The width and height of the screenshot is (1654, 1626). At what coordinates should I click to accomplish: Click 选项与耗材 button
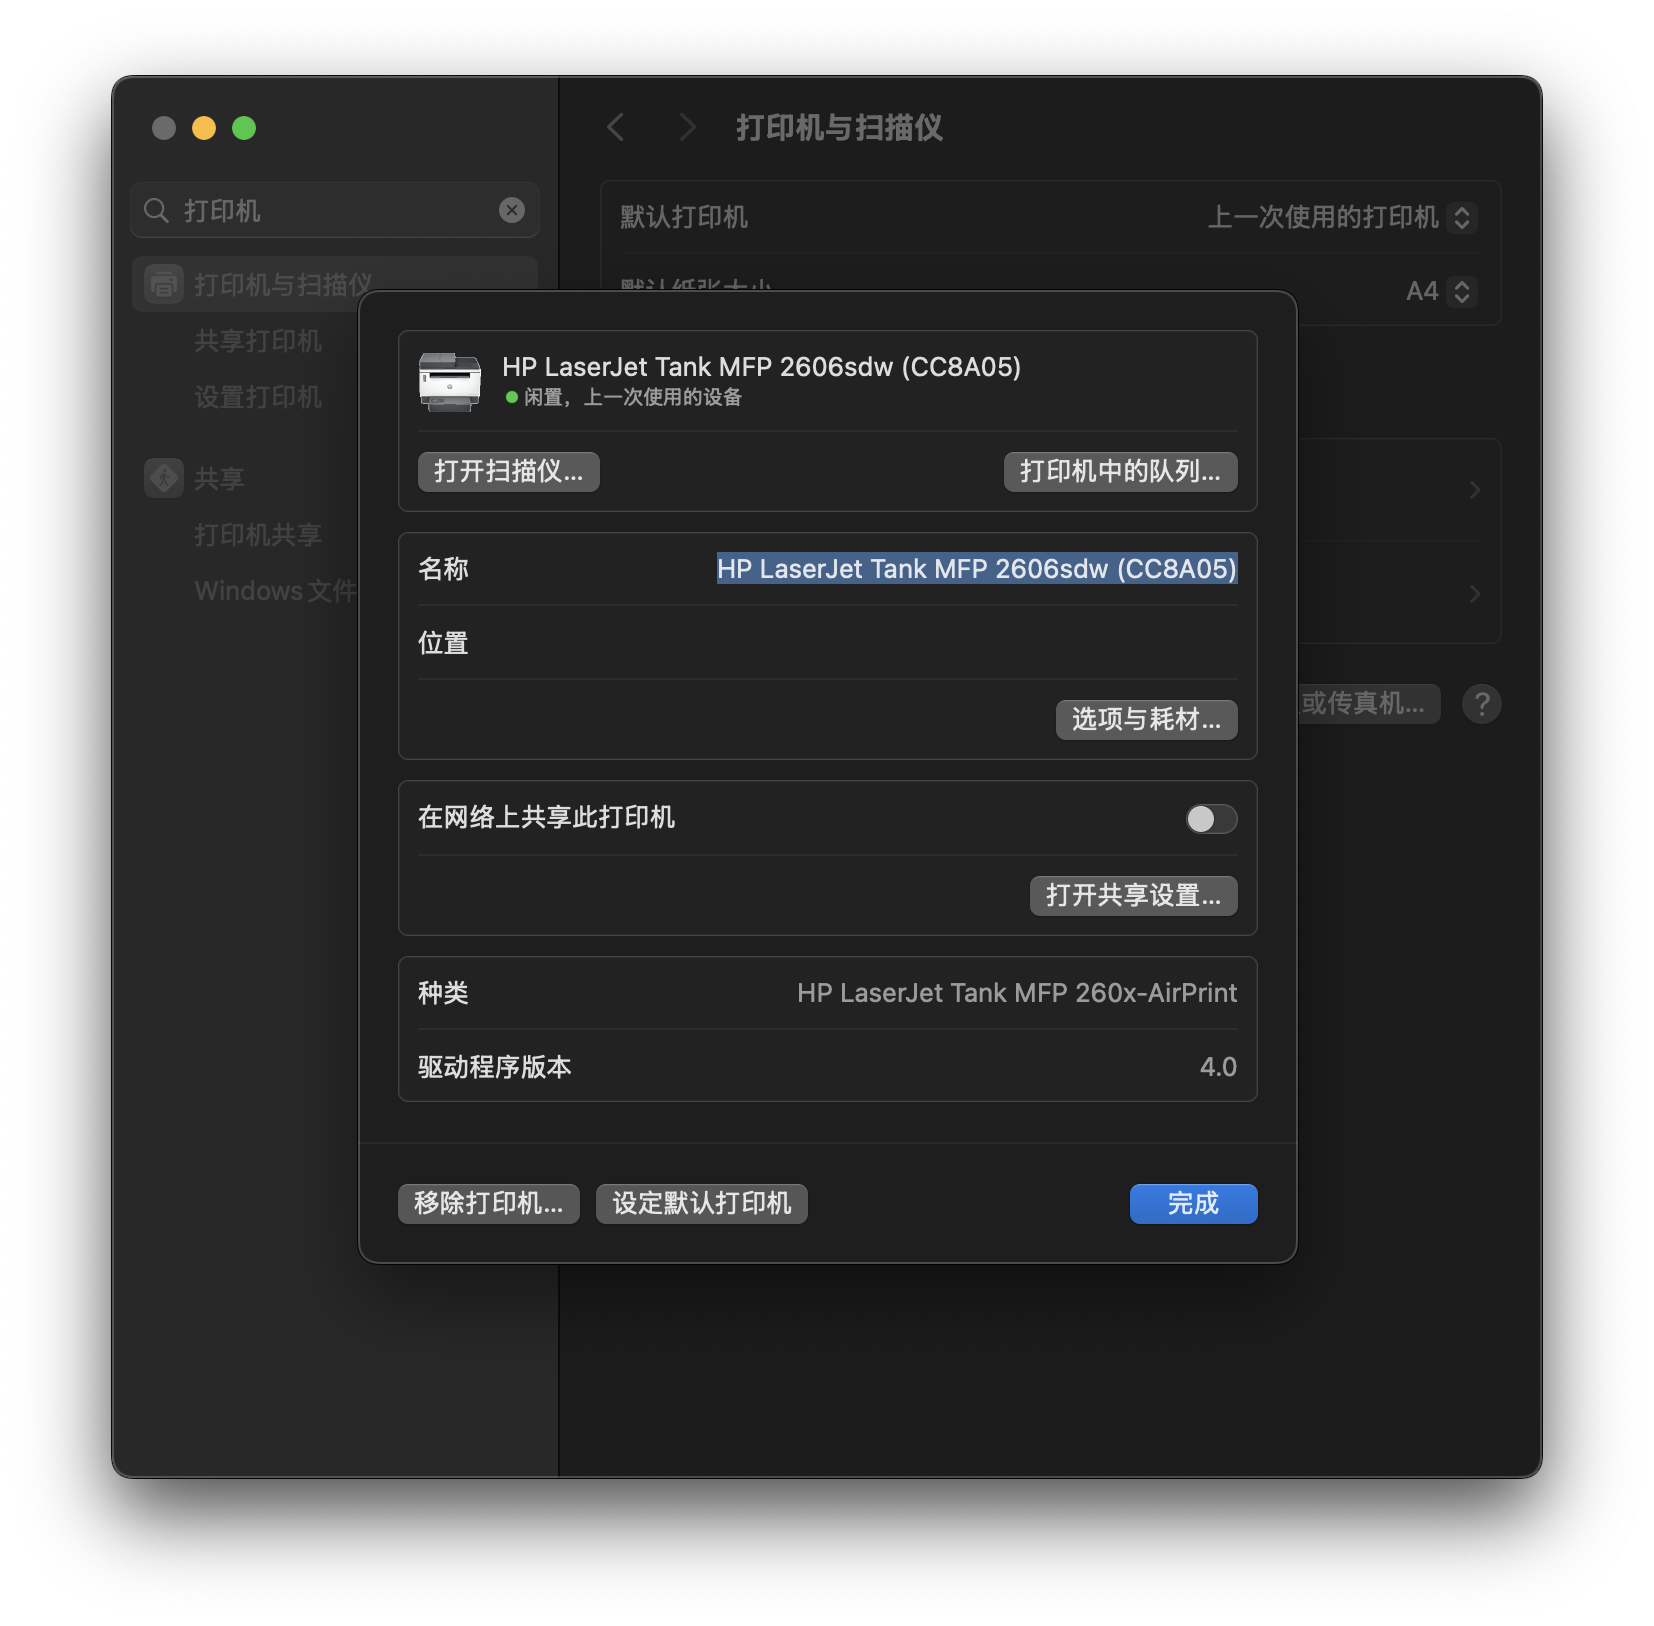(x=1146, y=719)
